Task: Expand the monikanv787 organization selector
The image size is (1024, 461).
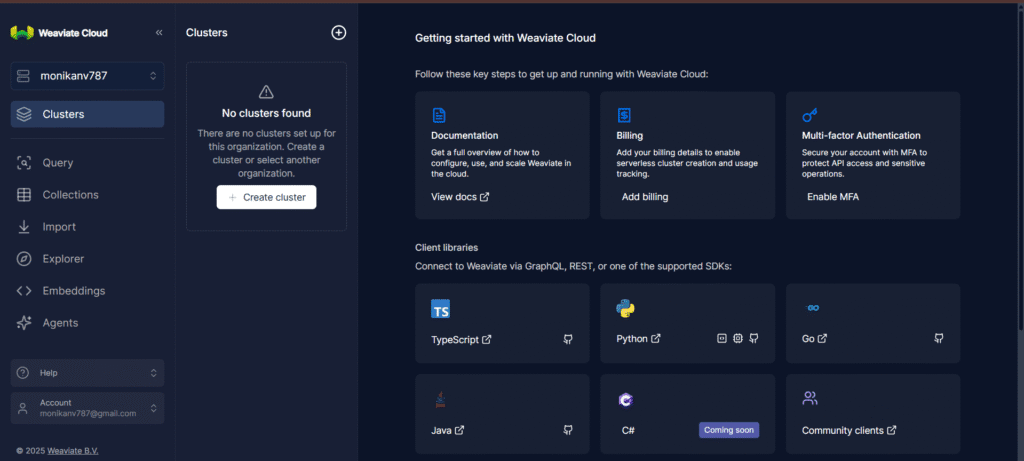Action: coord(87,76)
